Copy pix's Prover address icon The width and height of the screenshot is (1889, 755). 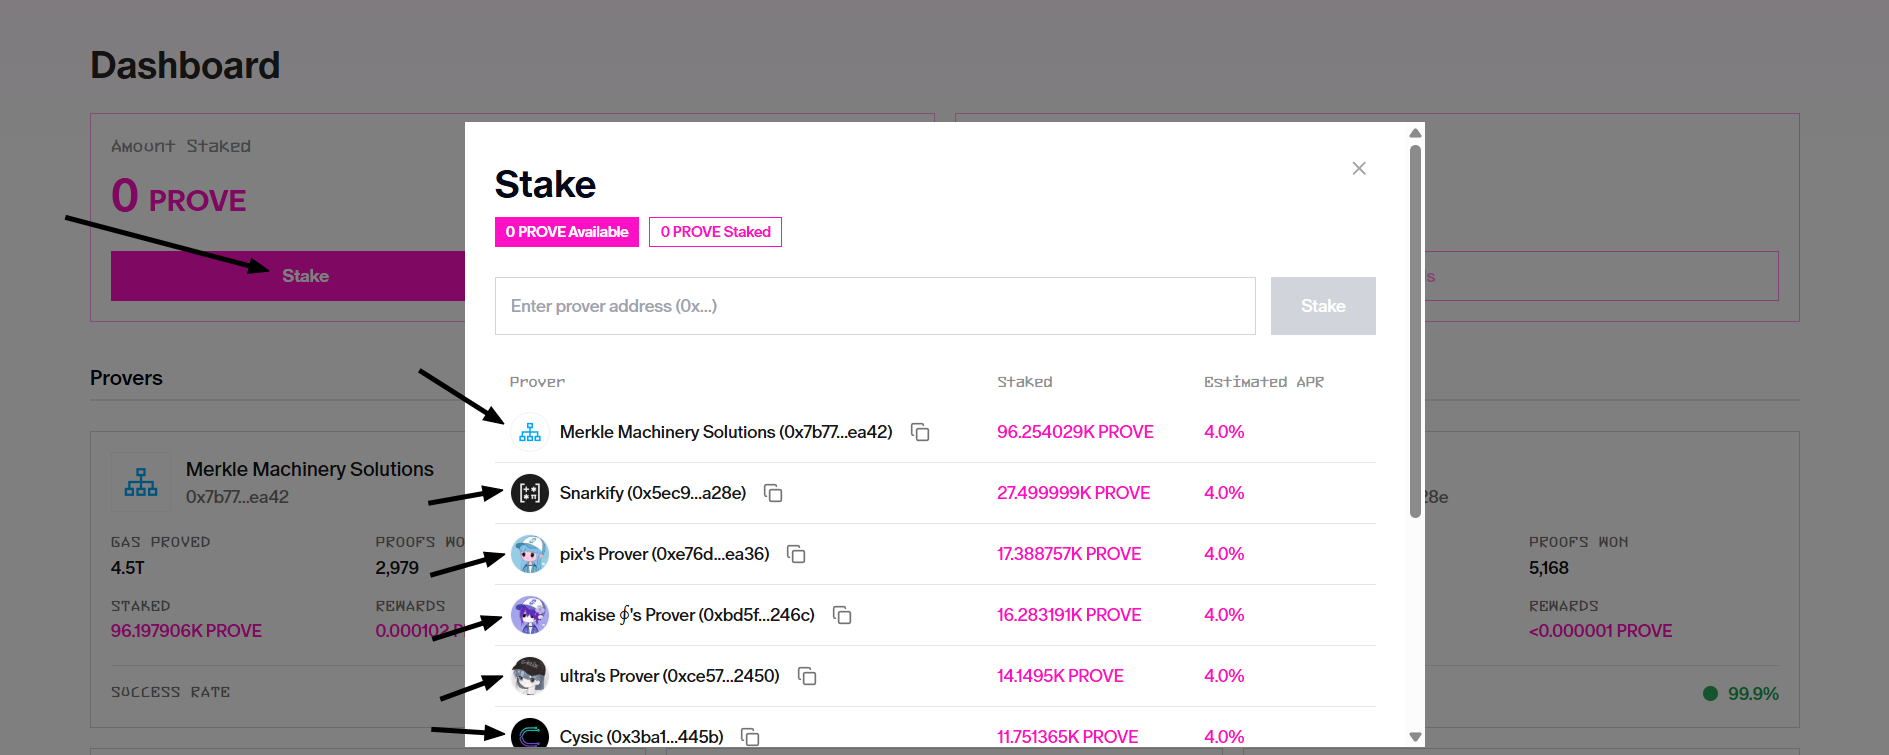pyautogui.click(x=796, y=554)
